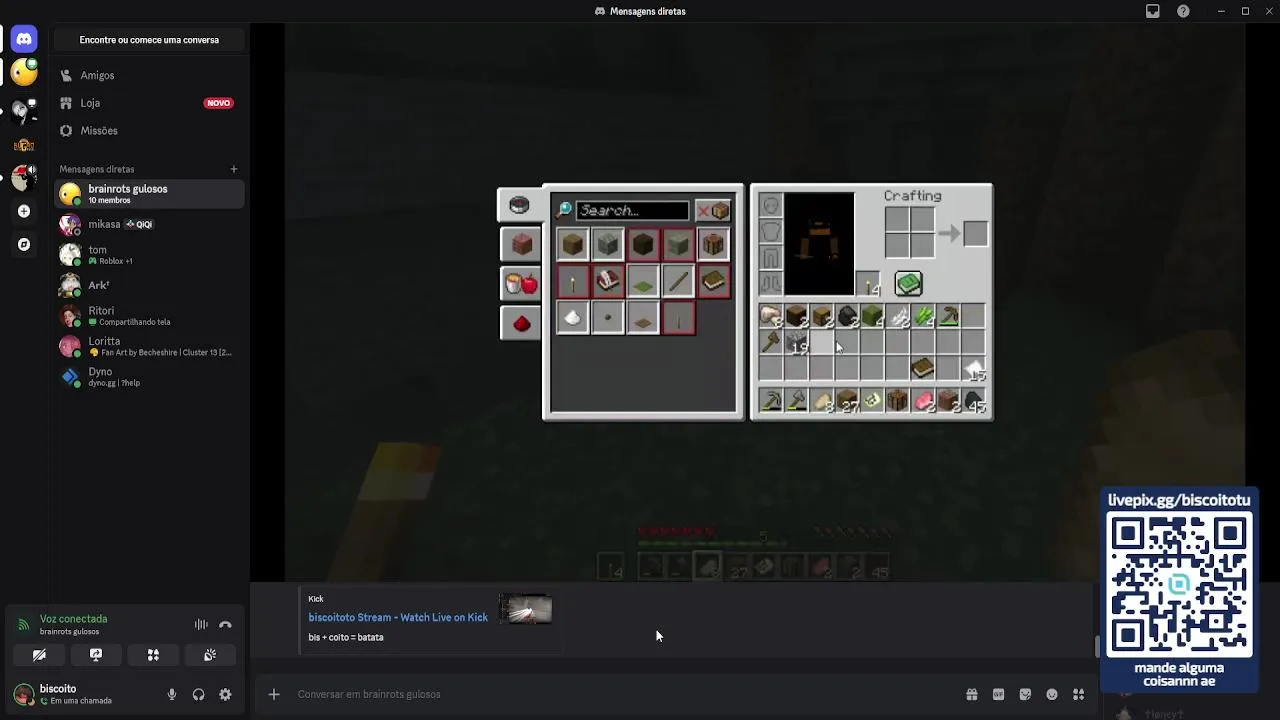This screenshot has height=720, width=1280.
Task: Click NOVO badge next to Loja
Action: (218, 103)
